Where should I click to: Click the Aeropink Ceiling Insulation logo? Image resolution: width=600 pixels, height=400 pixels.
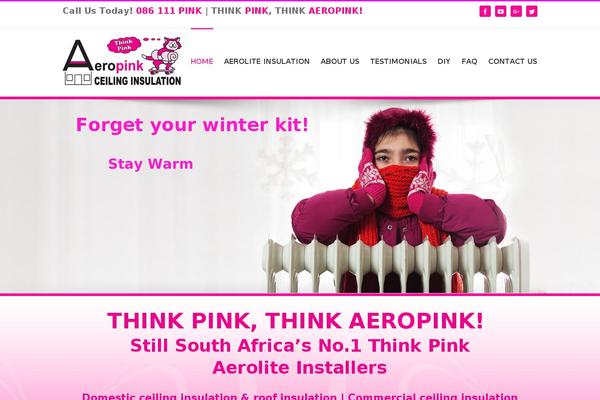[122, 62]
